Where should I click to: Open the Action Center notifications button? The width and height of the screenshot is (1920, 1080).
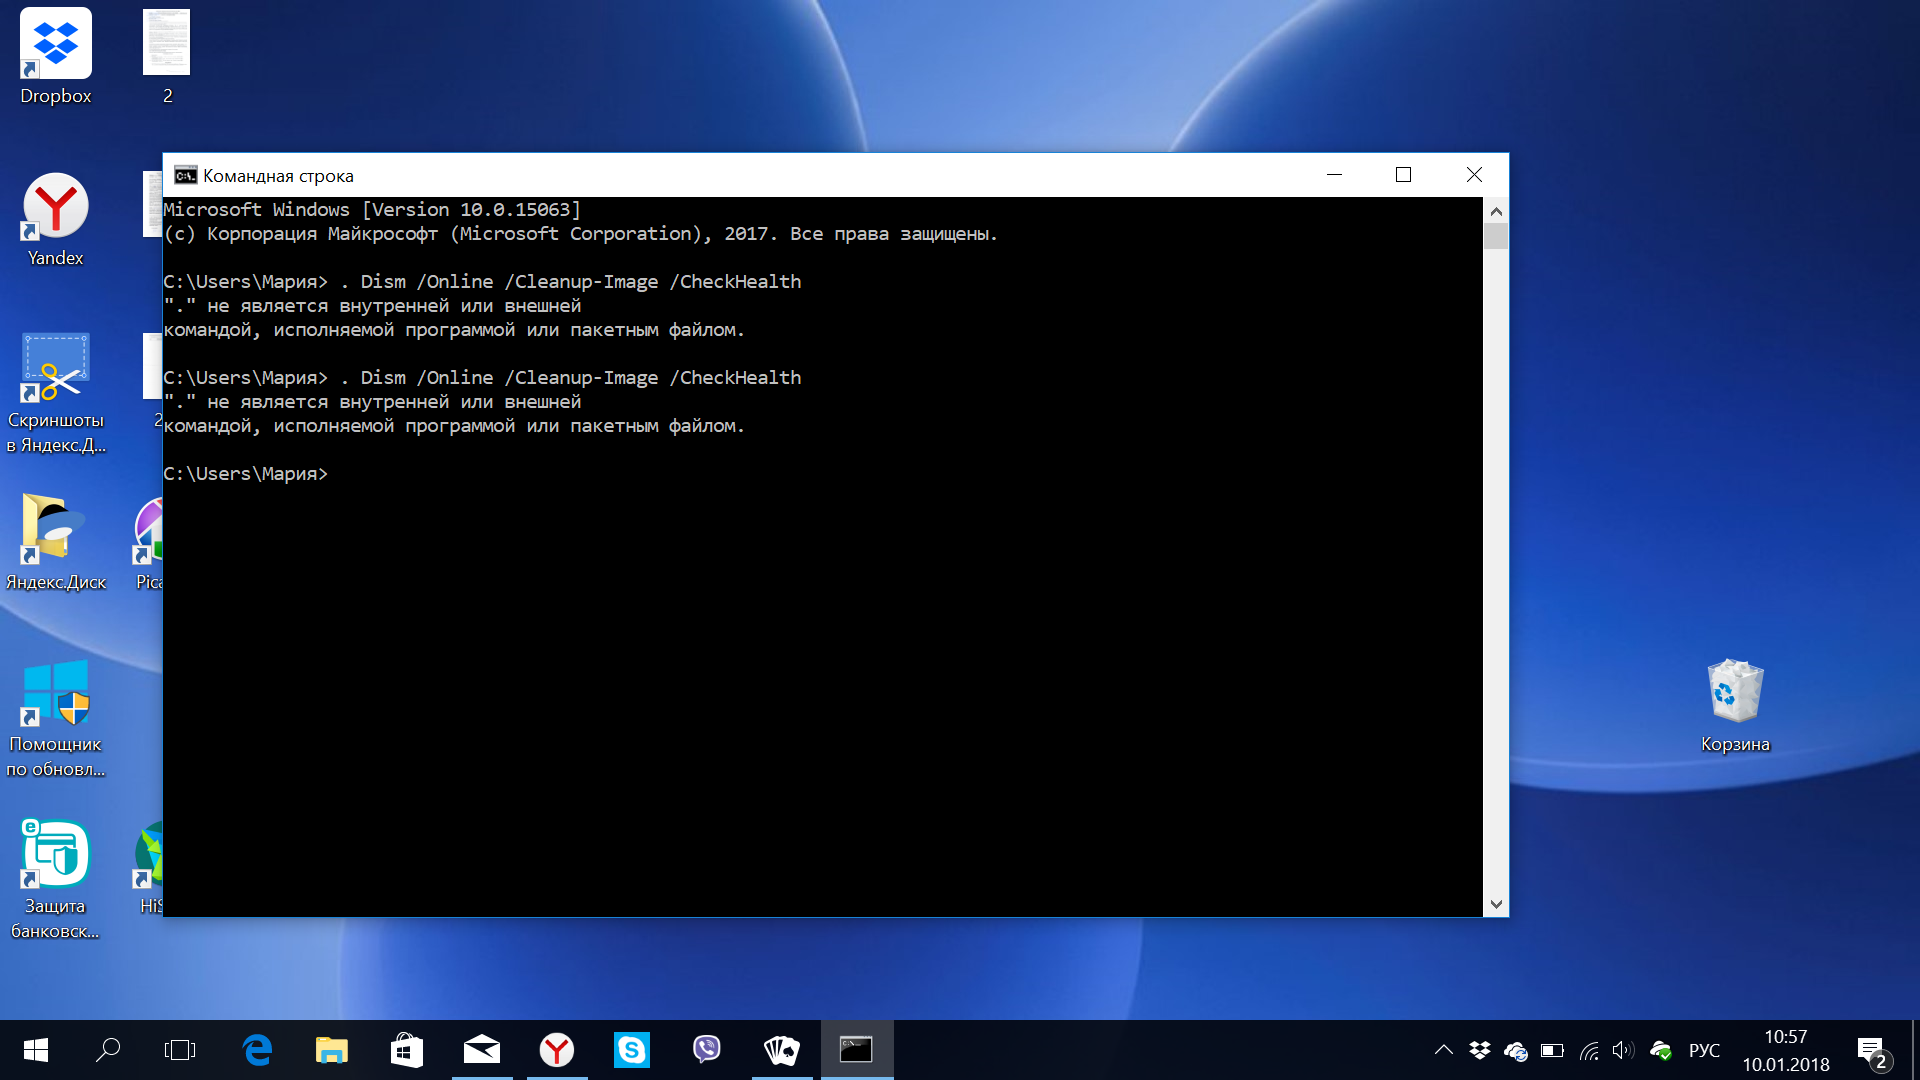pos(1872,1050)
